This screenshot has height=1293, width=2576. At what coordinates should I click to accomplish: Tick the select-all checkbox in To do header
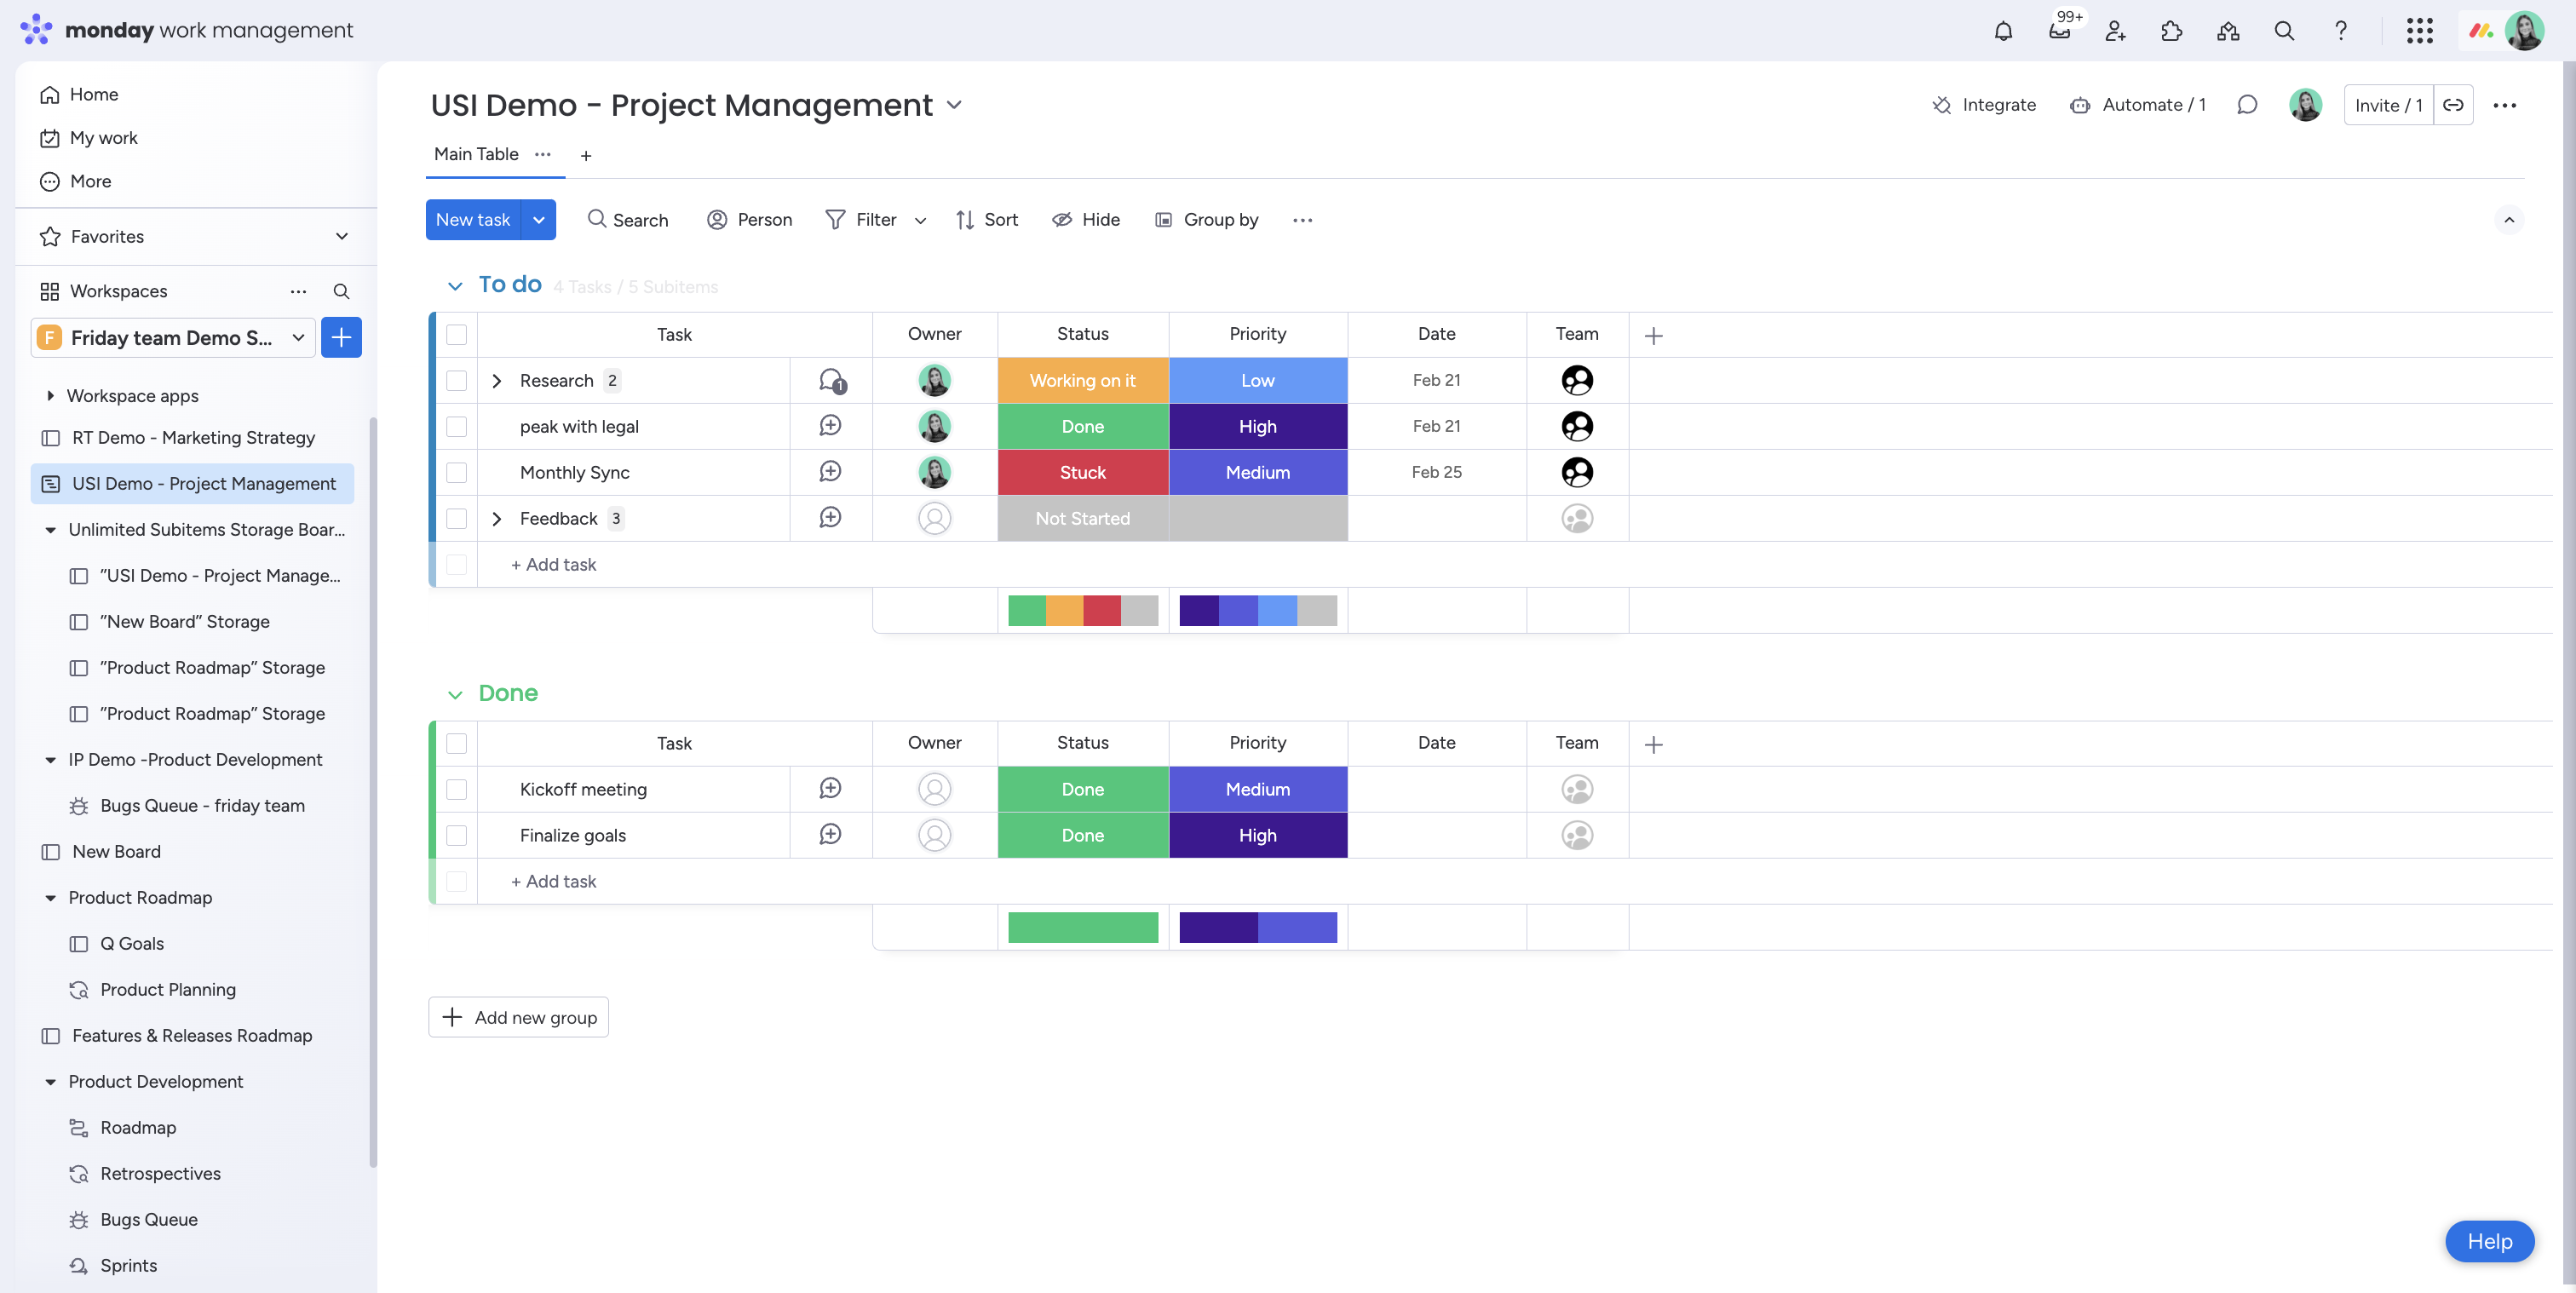(456, 335)
